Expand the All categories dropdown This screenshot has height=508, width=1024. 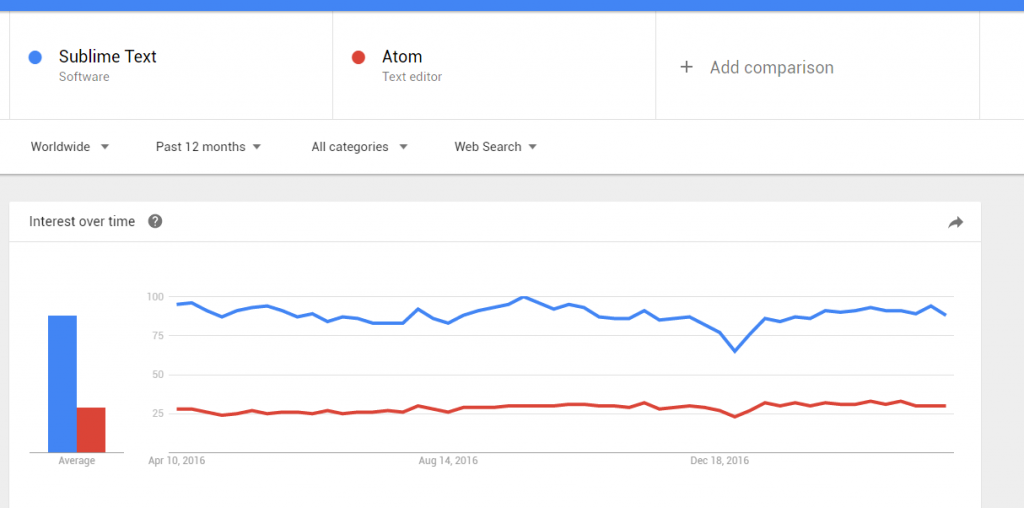(359, 147)
